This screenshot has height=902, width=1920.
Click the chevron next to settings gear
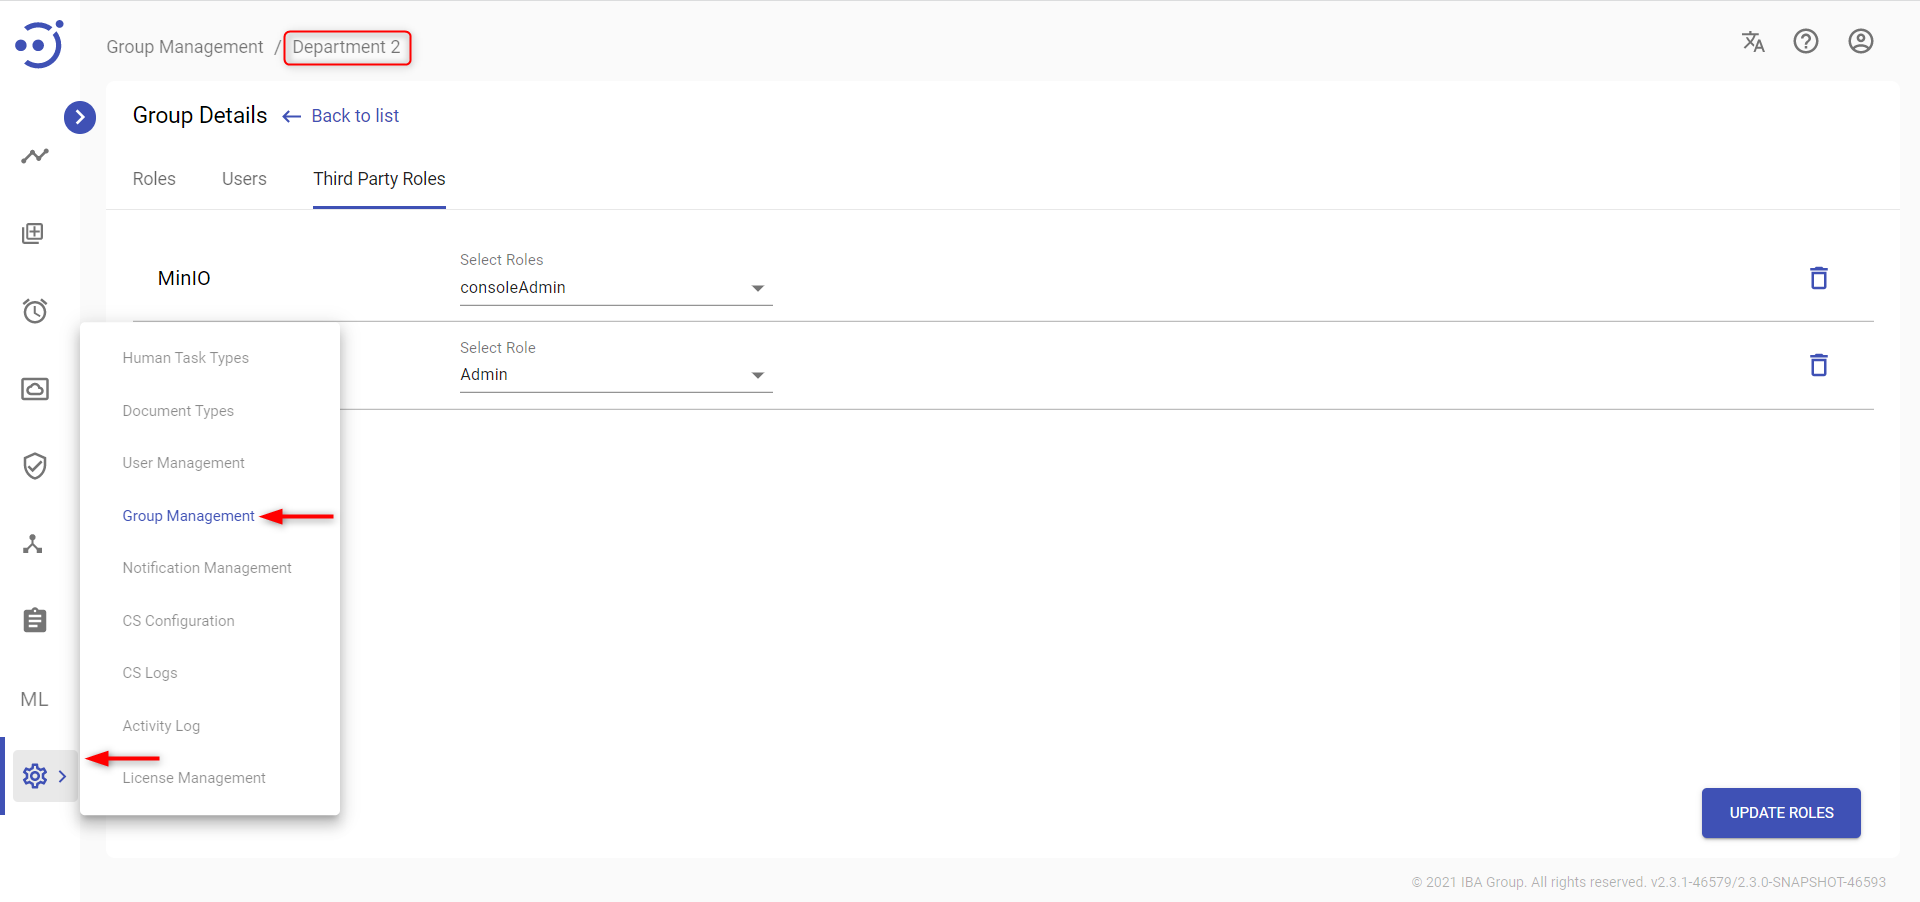[x=63, y=776]
